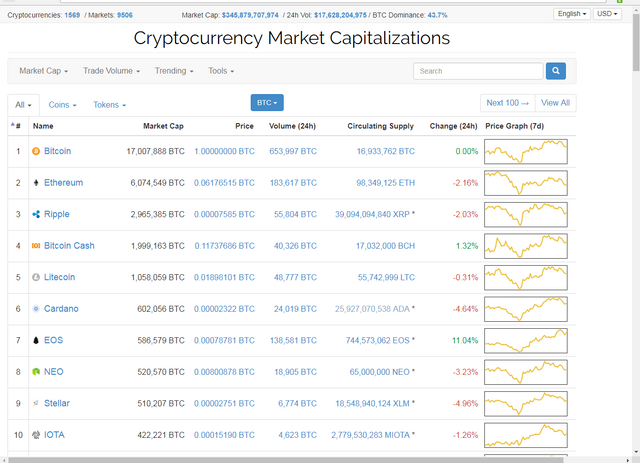Image resolution: width=640 pixels, height=463 pixels.
Task: Click the Ripple logo icon
Action: pyautogui.click(x=36, y=214)
